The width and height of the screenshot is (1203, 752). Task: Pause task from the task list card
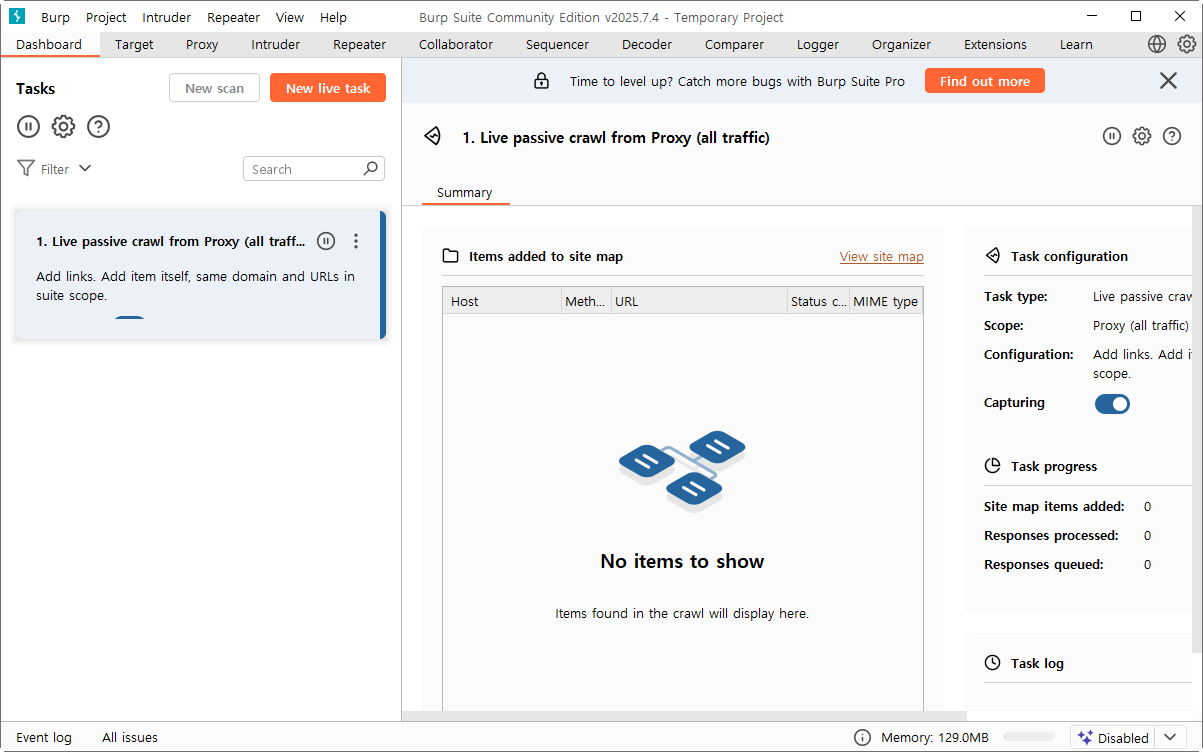click(x=326, y=241)
